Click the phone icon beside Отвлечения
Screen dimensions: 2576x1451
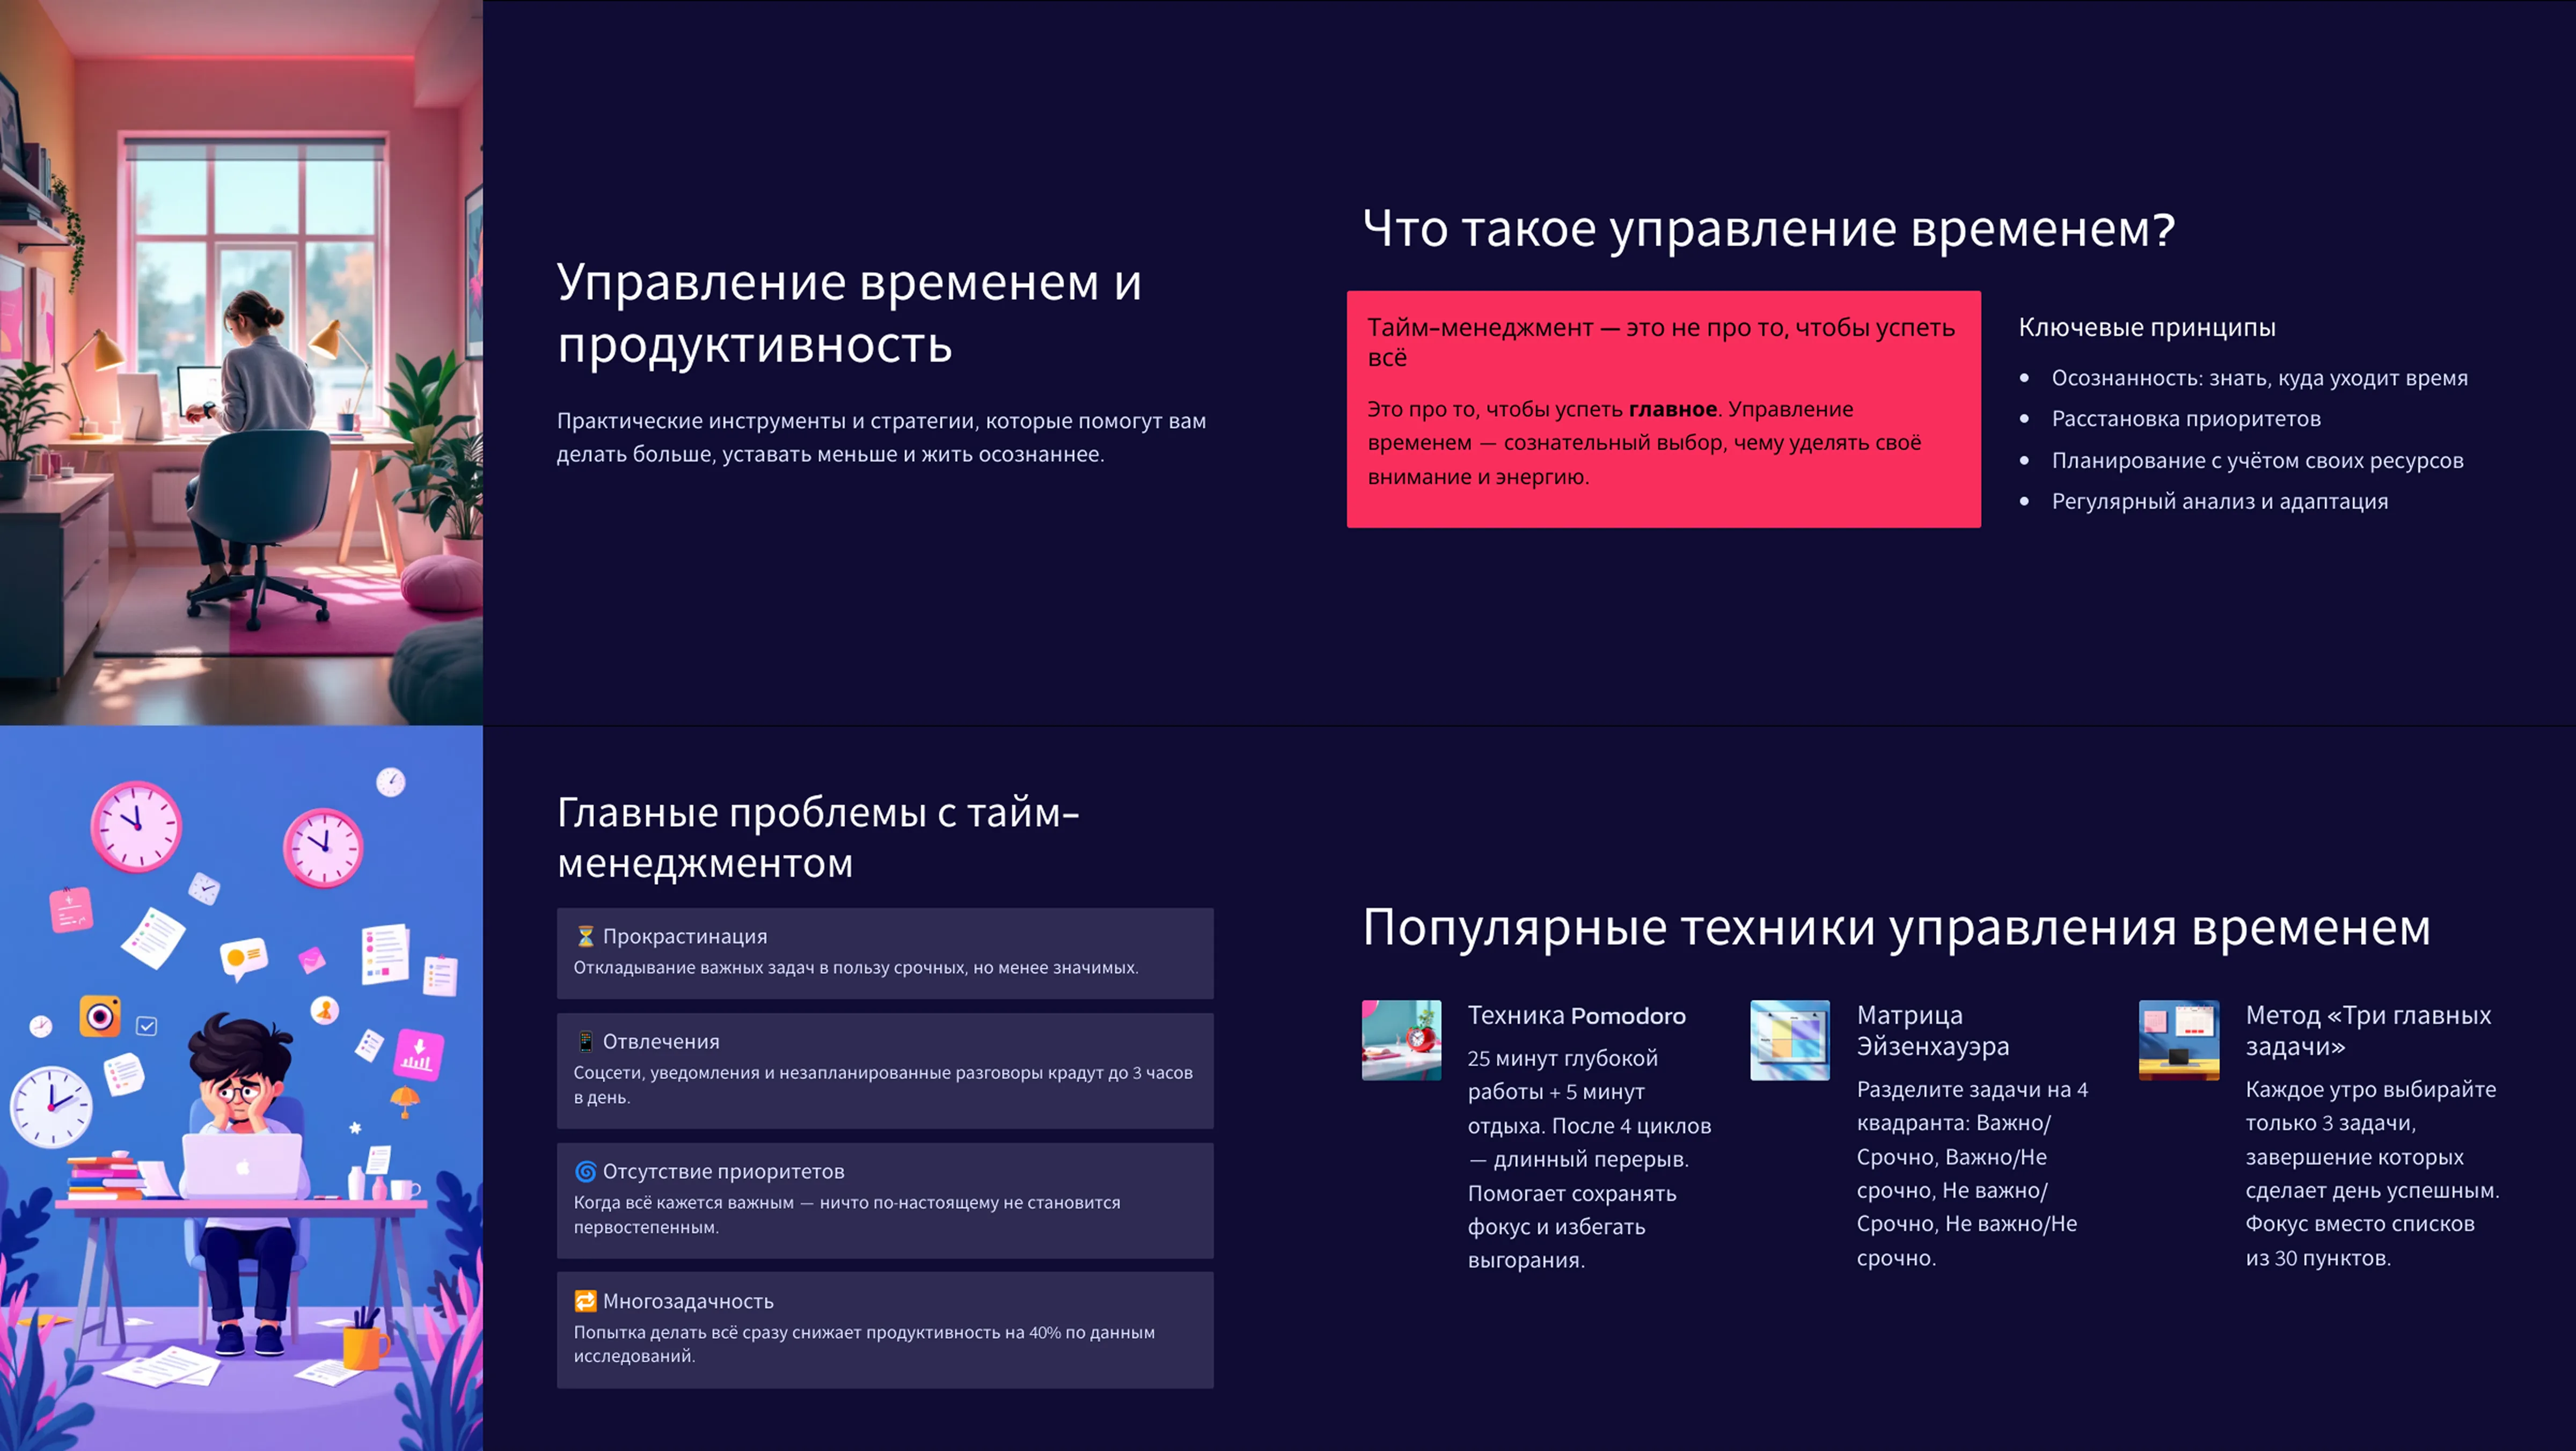[x=585, y=1041]
